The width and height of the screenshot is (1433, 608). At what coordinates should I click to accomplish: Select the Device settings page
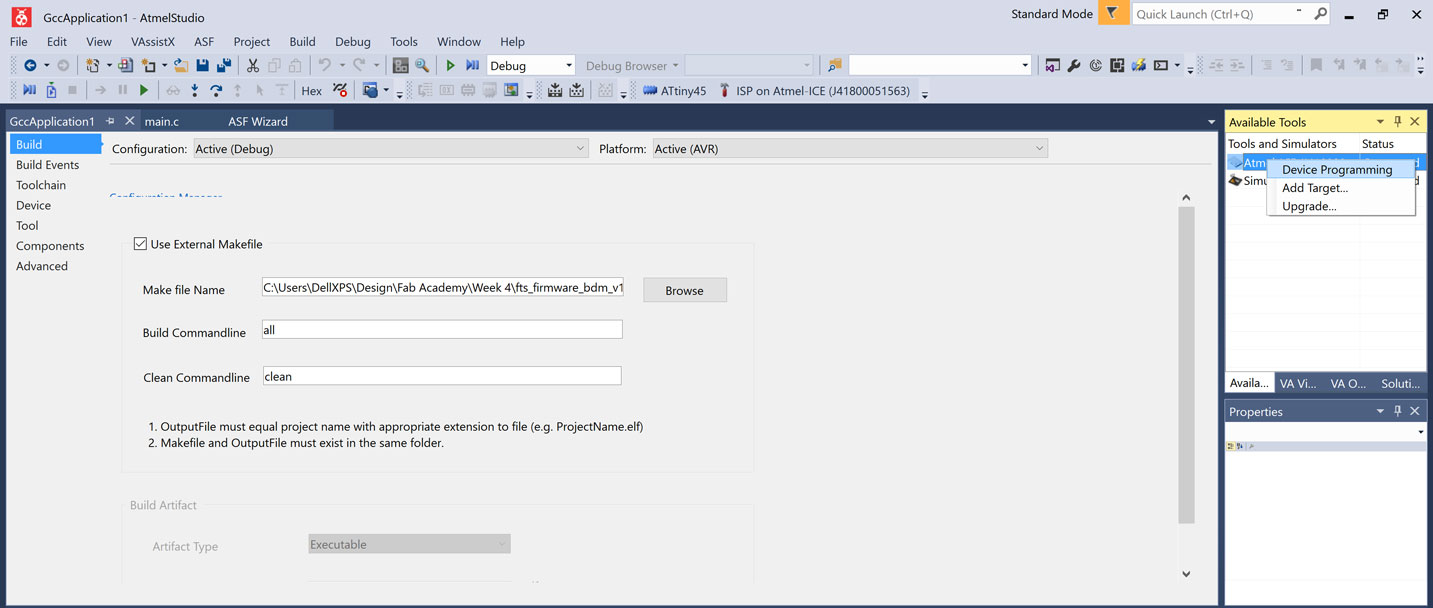point(33,205)
